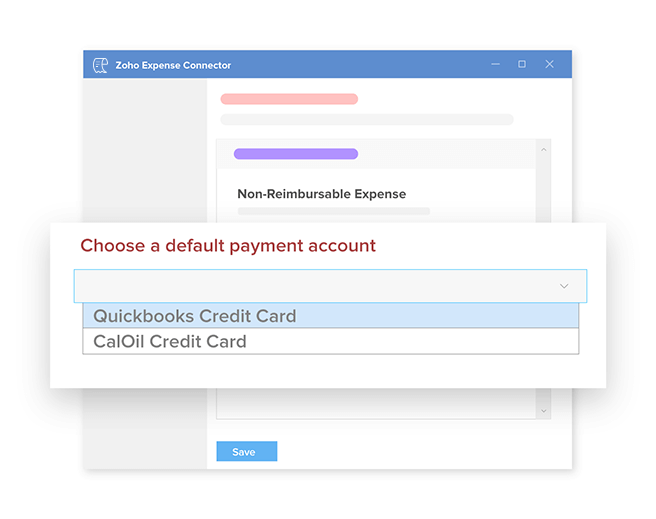
Task: Maximize the Zoho Expense Connector window
Action: 522,65
